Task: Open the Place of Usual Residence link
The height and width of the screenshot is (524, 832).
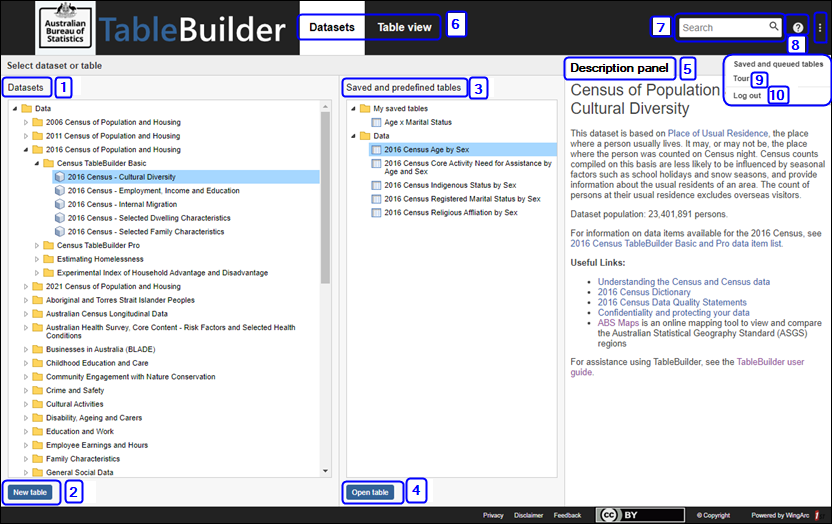Action: click(717, 133)
